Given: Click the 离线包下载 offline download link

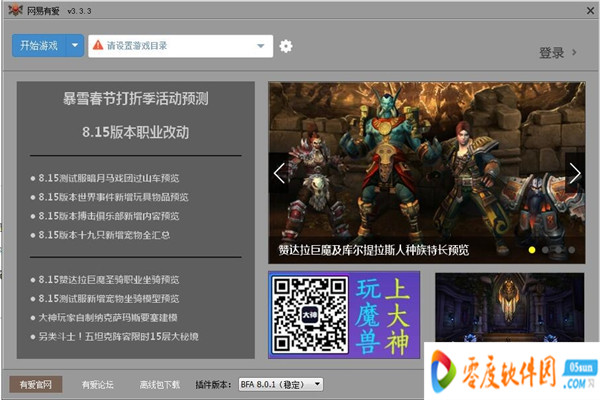Looking at the screenshot, I should [160, 385].
